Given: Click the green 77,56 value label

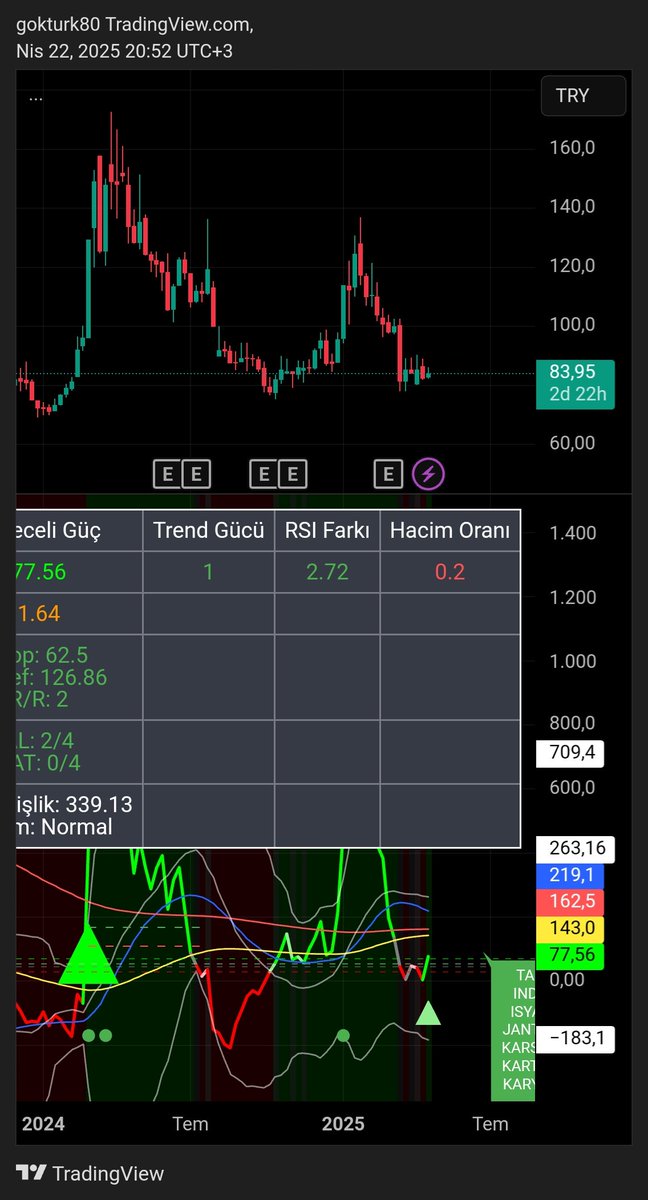Looking at the screenshot, I should click(572, 954).
